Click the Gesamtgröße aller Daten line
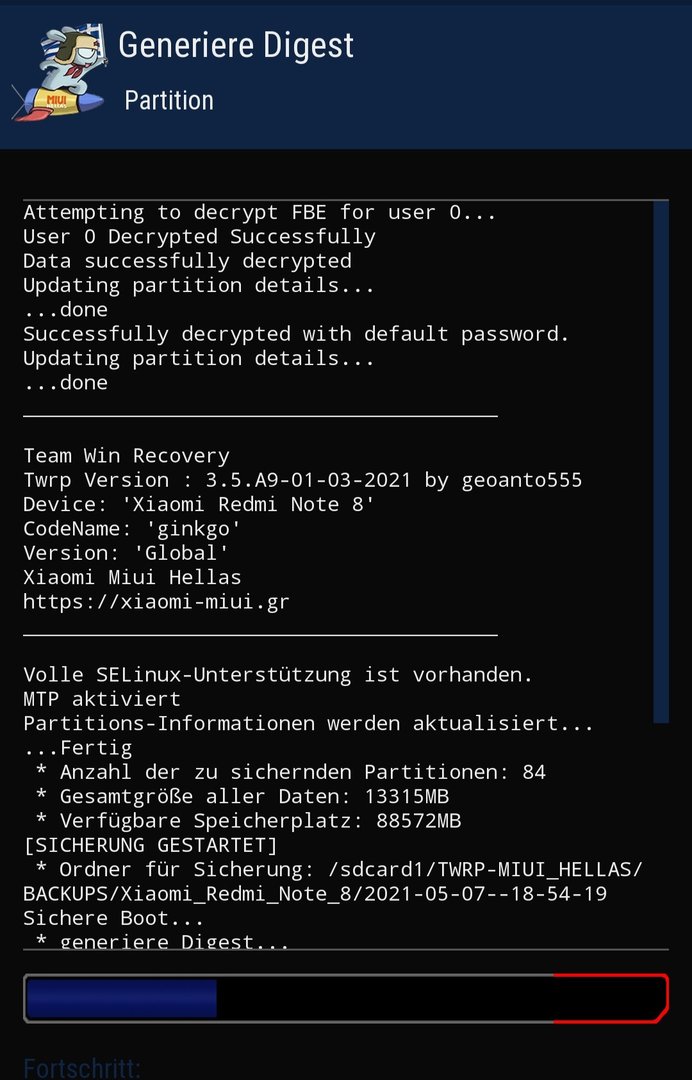This screenshot has width=692, height=1080. (242, 797)
